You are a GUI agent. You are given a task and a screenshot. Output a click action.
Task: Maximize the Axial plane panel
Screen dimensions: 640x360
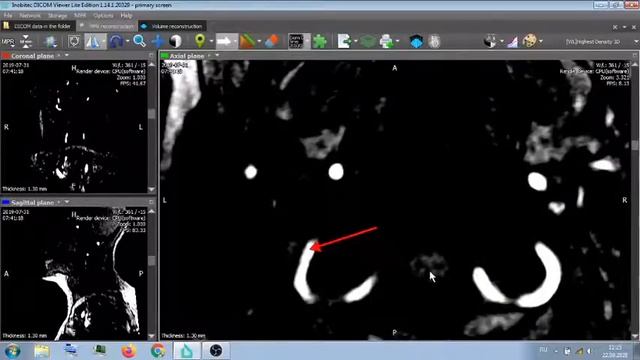(x=635, y=55)
